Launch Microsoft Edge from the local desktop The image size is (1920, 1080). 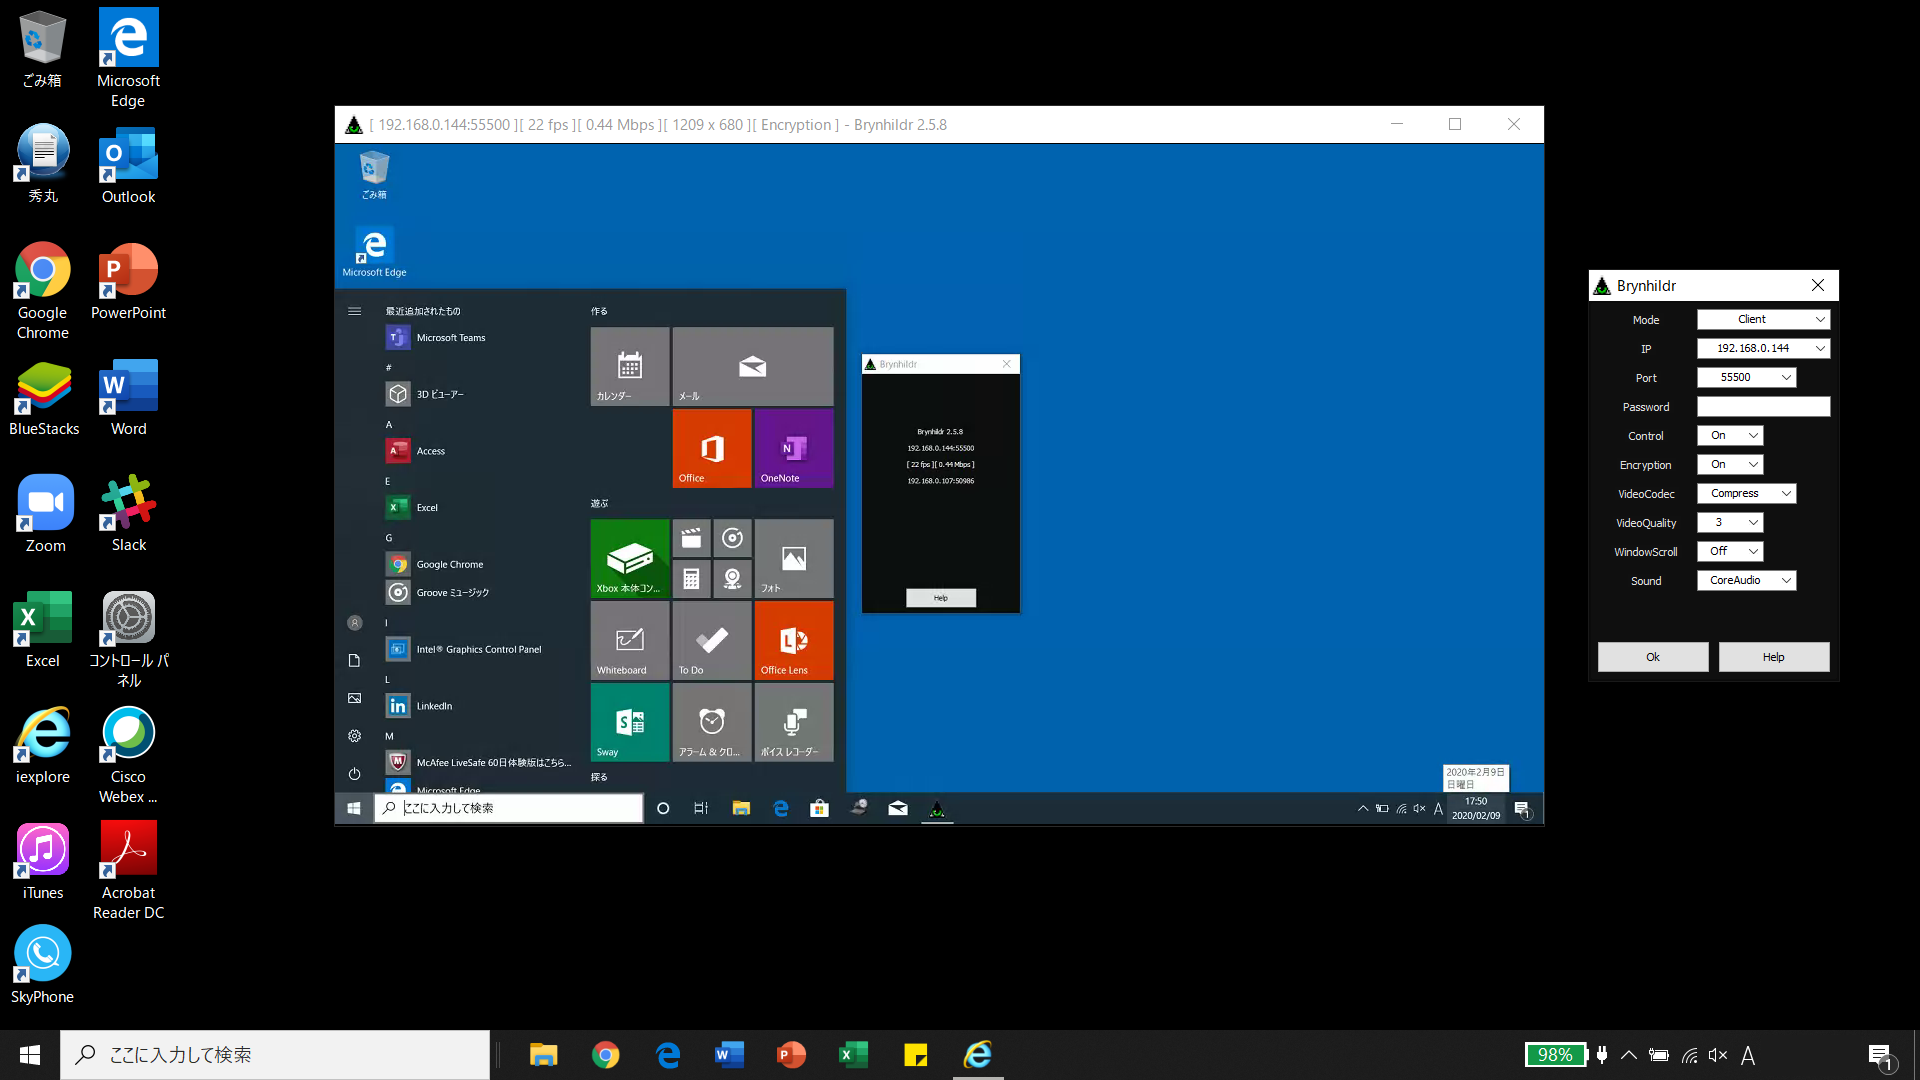(128, 58)
